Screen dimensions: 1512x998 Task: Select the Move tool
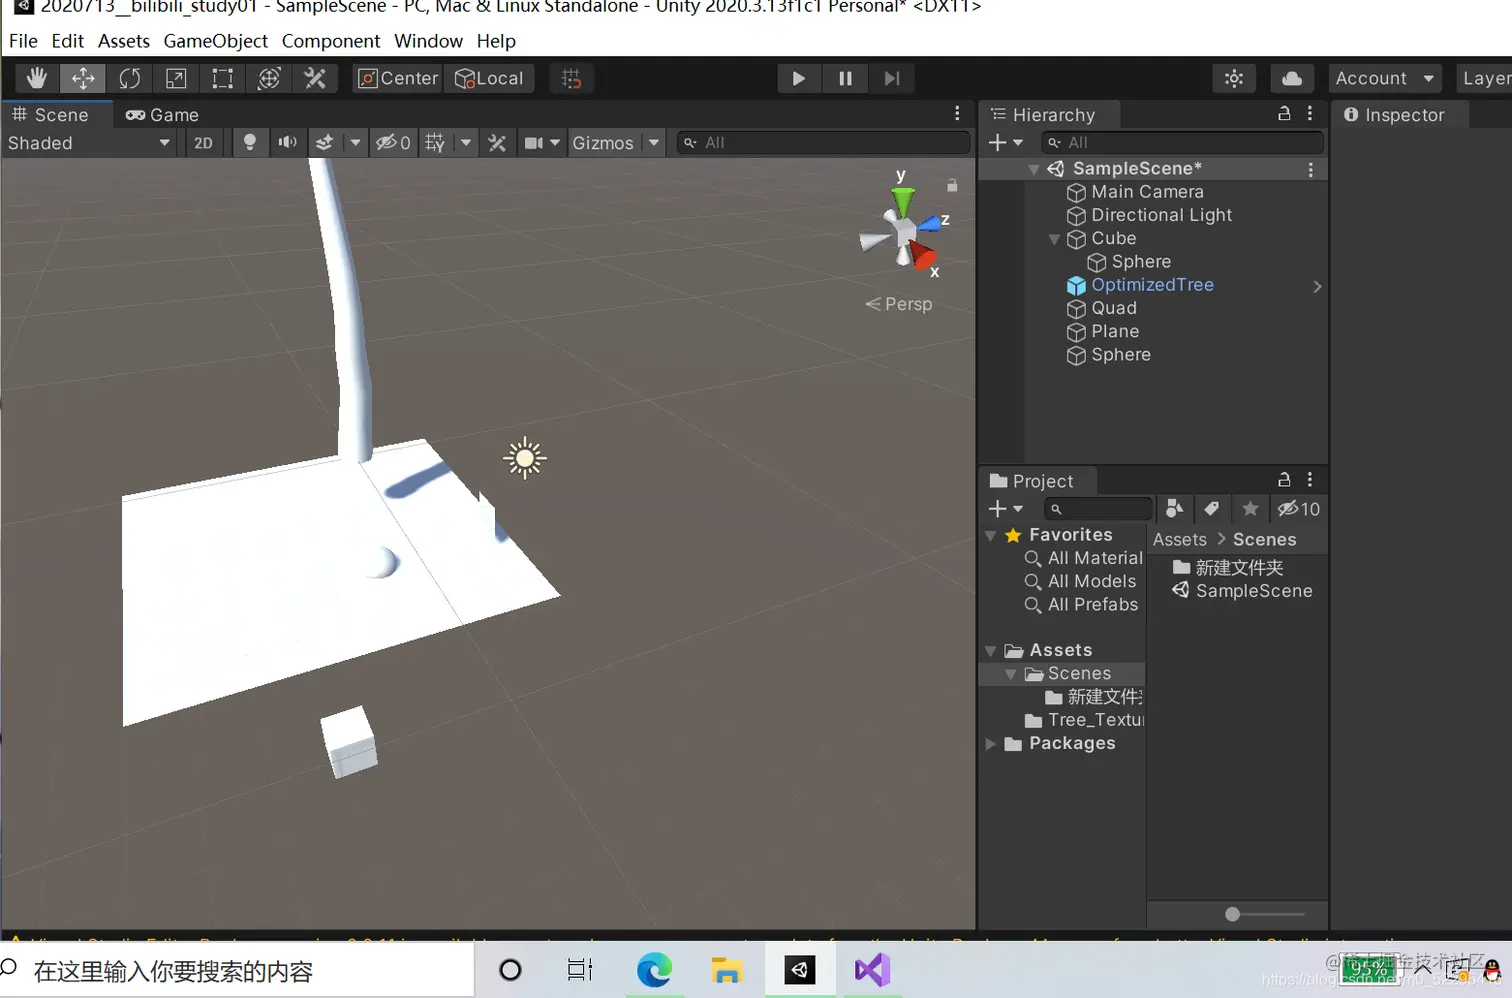[x=83, y=78]
